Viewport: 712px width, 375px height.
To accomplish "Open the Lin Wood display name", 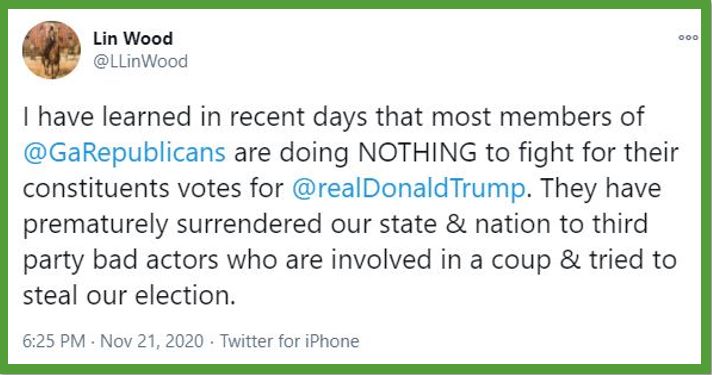I will pos(133,39).
